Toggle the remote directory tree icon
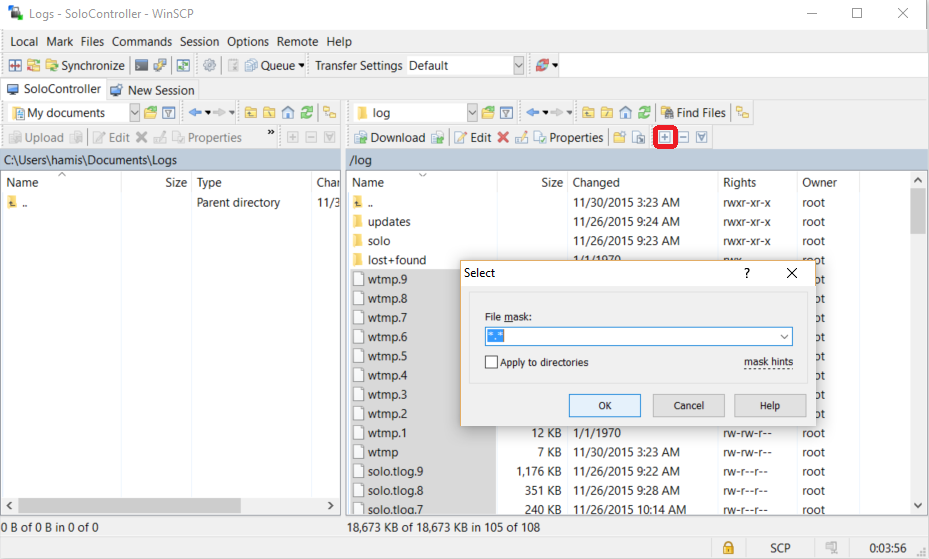 pyautogui.click(x=742, y=113)
